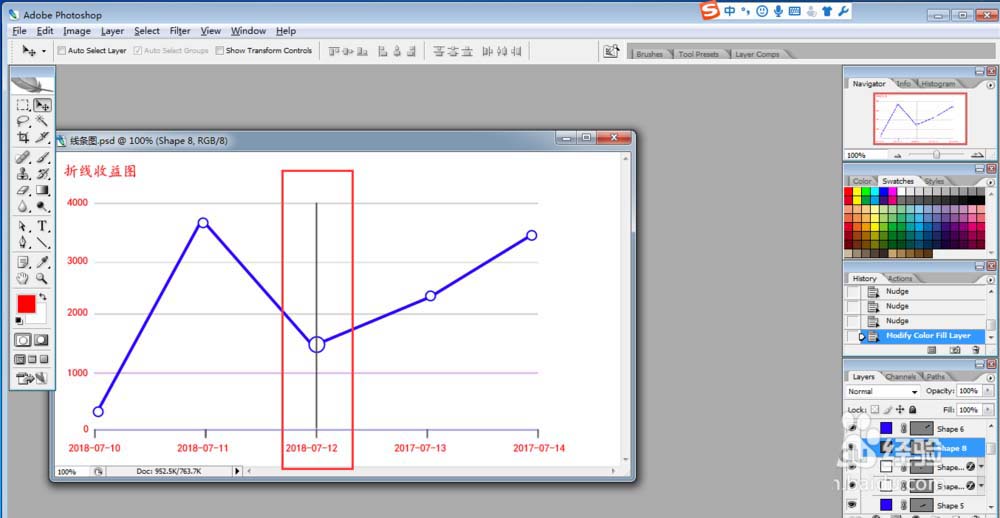The width and height of the screenshot is (1000, 518).
Task: Open the Brushes palette well tab
Action: (x=649, y=54)
